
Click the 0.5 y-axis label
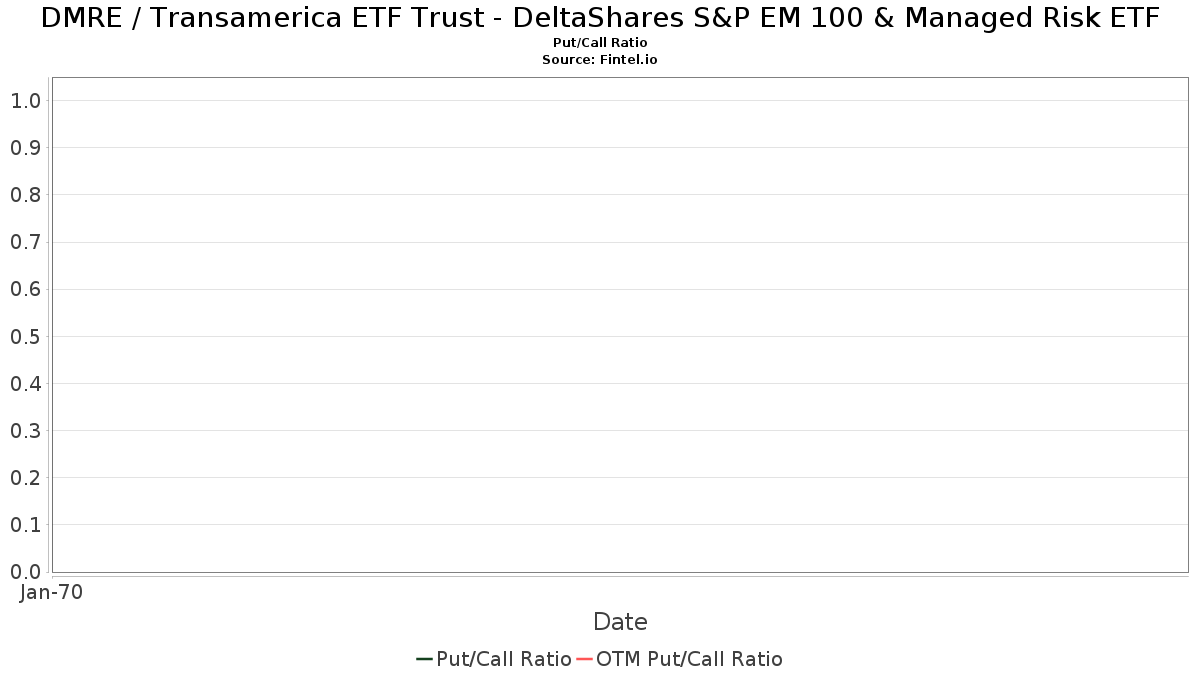(x=25, y=337)
